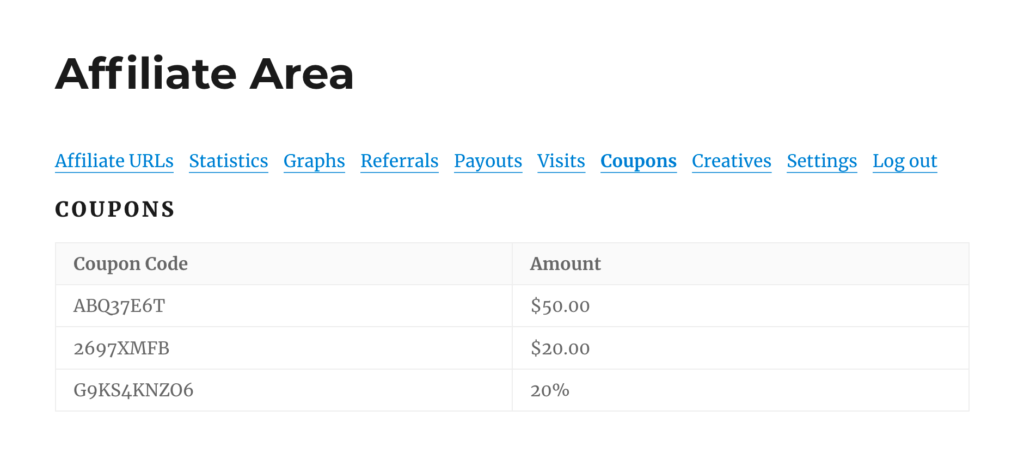Select coupon code ABQ37E6T
The height and width of the screenshot is (466, 1024).
coord(119,306)
